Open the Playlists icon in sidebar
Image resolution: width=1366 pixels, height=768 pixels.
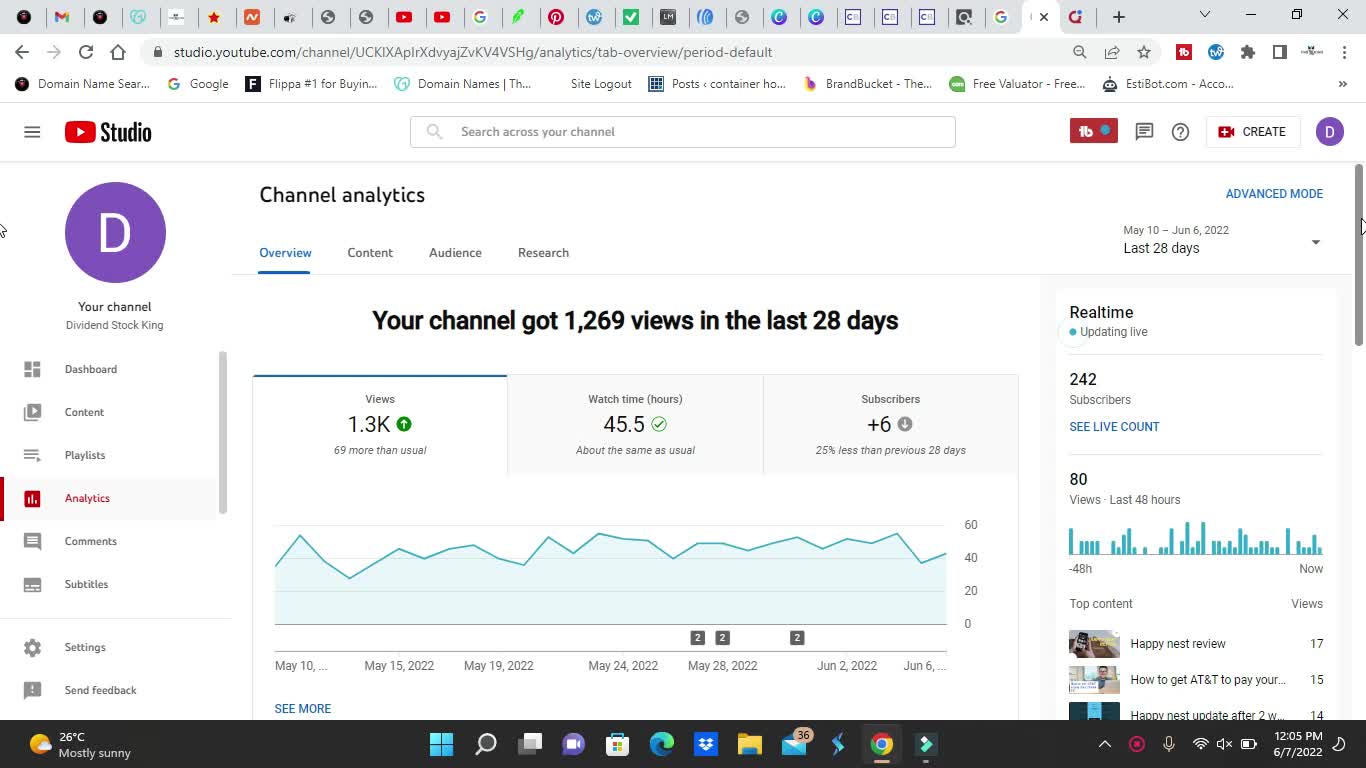click(x=32, y=455)
